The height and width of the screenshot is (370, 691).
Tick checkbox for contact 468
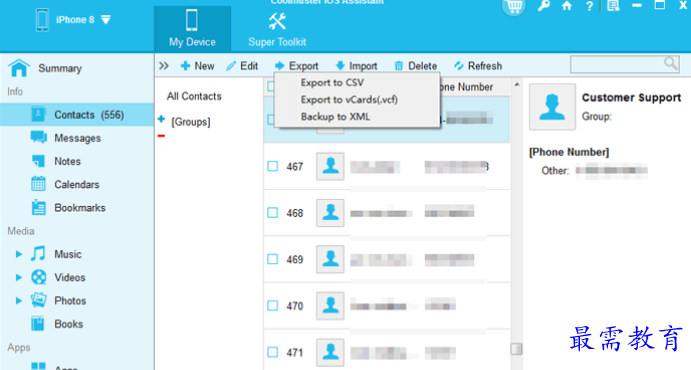click(273, 213)
